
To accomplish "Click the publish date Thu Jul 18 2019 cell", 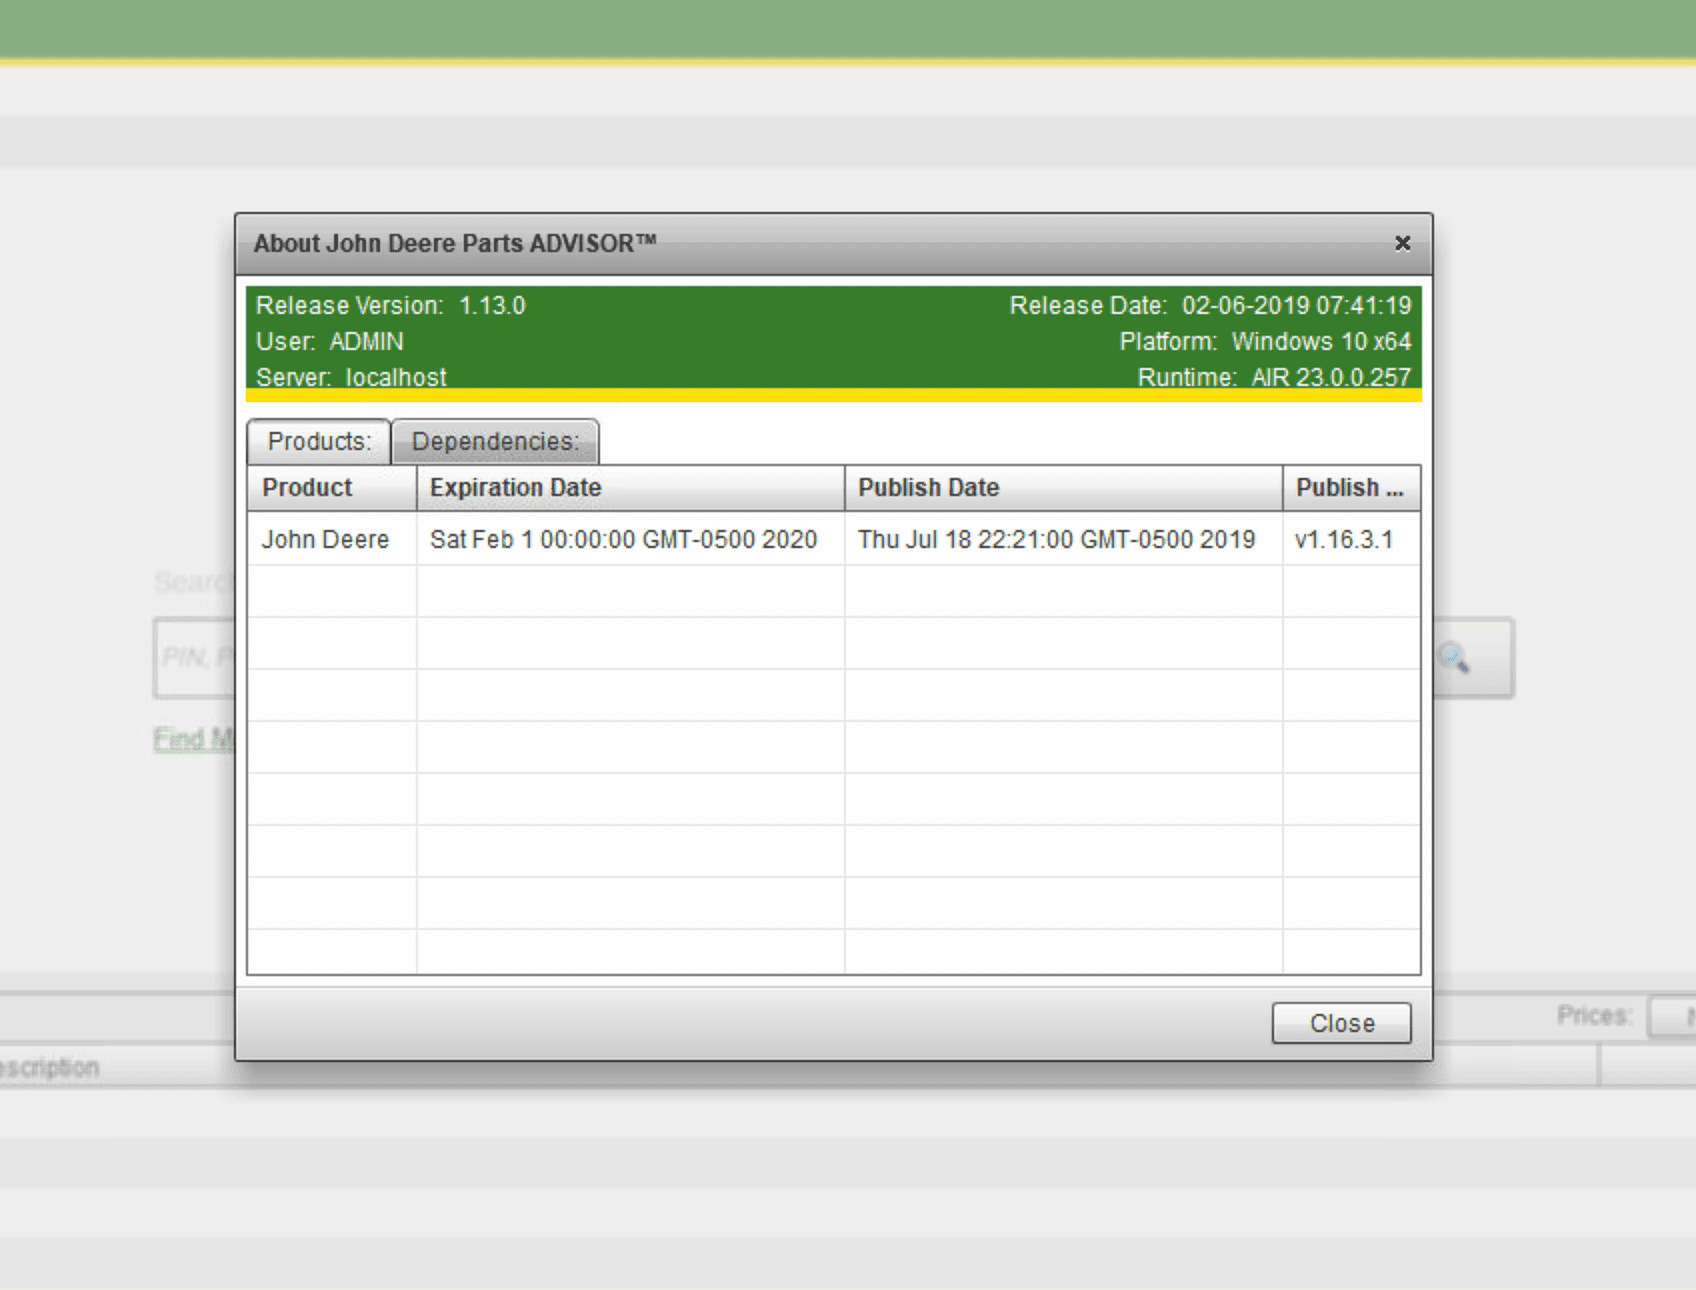I will point(1064,539).
